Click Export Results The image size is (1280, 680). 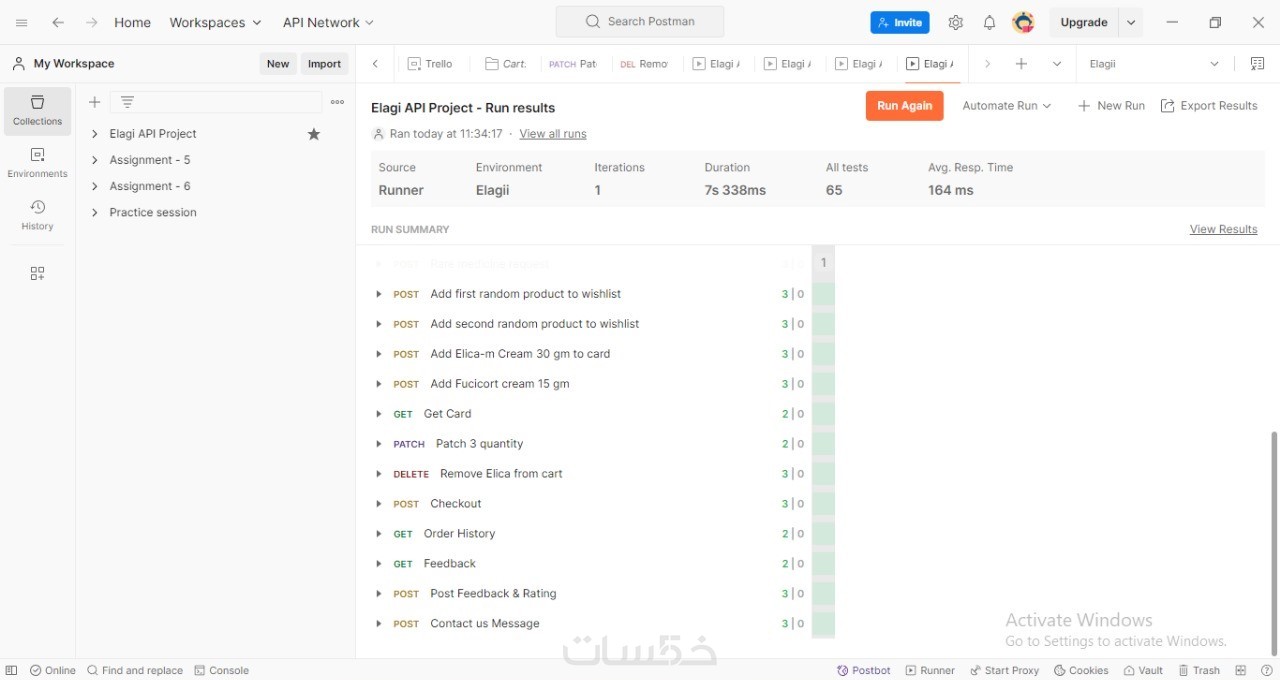point(1209,106)
